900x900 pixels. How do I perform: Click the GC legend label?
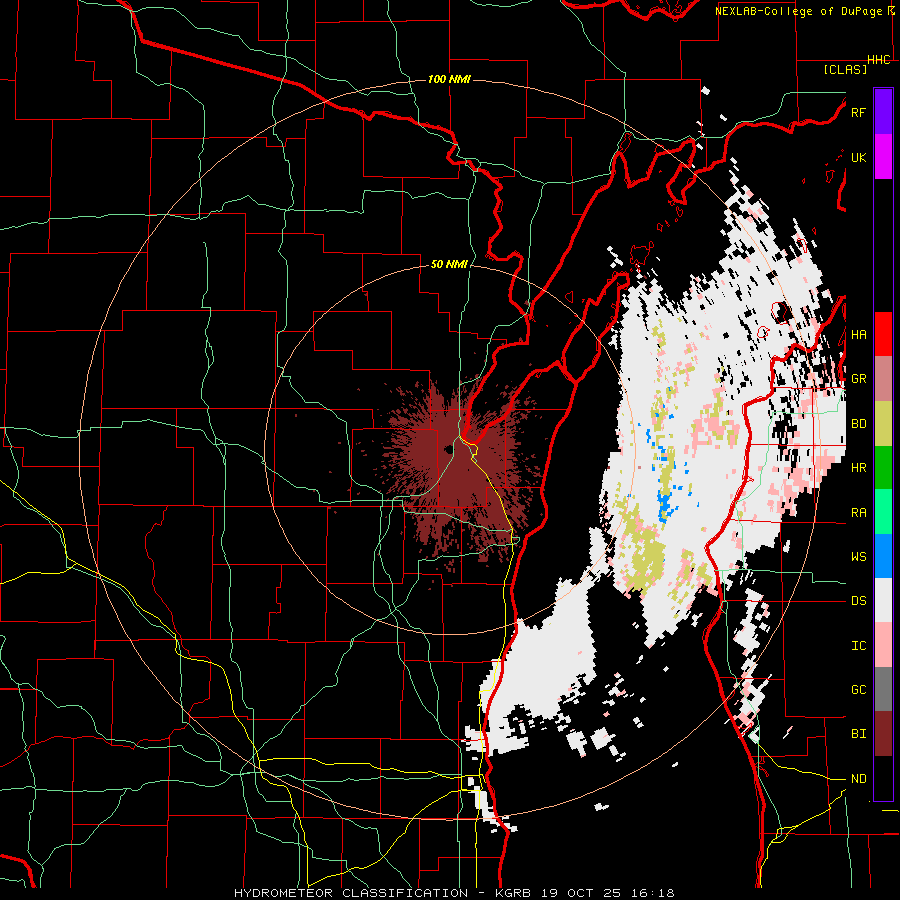click(x=858, y=690)
